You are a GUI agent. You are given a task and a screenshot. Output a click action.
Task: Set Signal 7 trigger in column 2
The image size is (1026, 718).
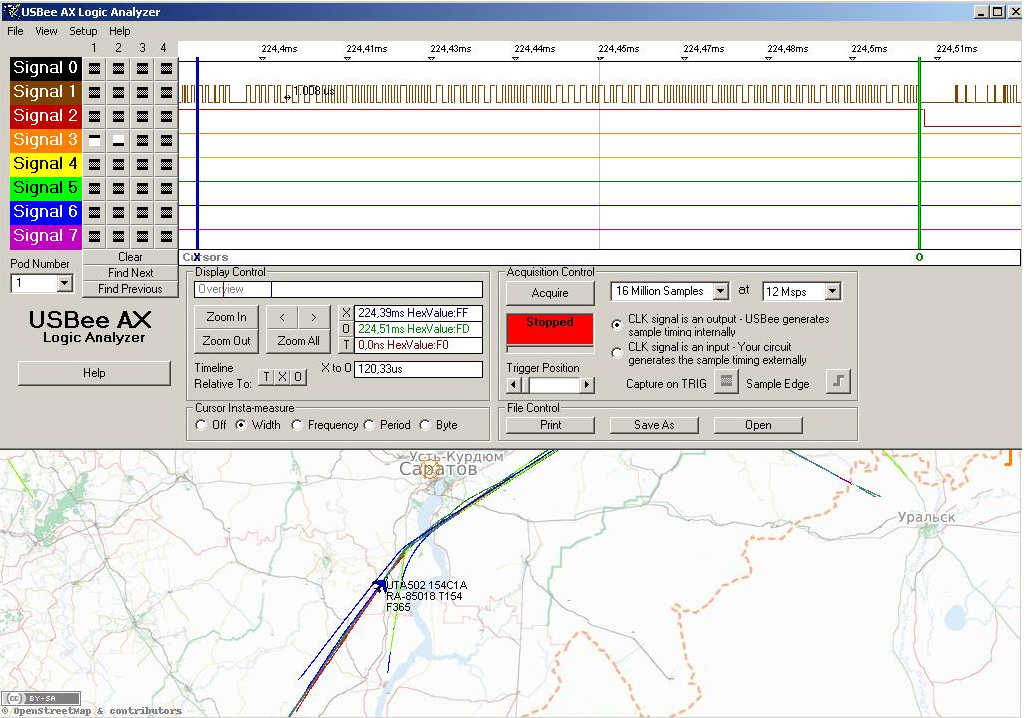pos(118,236)
